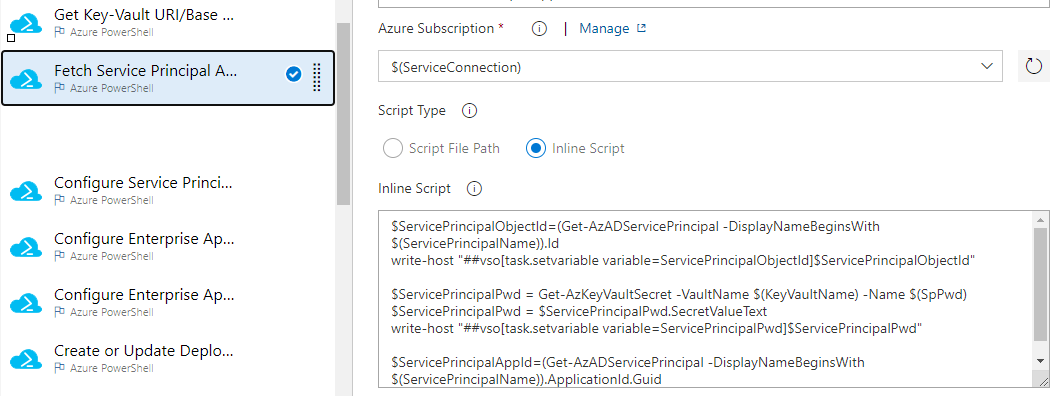Click the refresh icon next to ServiceConnection dropdown
The height and width of the screenshot is (396, 1052).
pos(1034,66)
